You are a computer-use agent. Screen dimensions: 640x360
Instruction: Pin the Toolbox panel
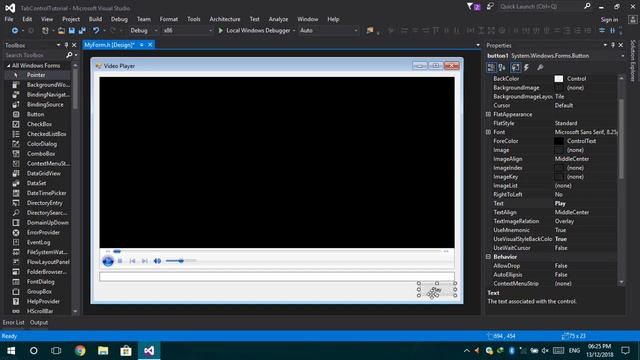[66, 45]
